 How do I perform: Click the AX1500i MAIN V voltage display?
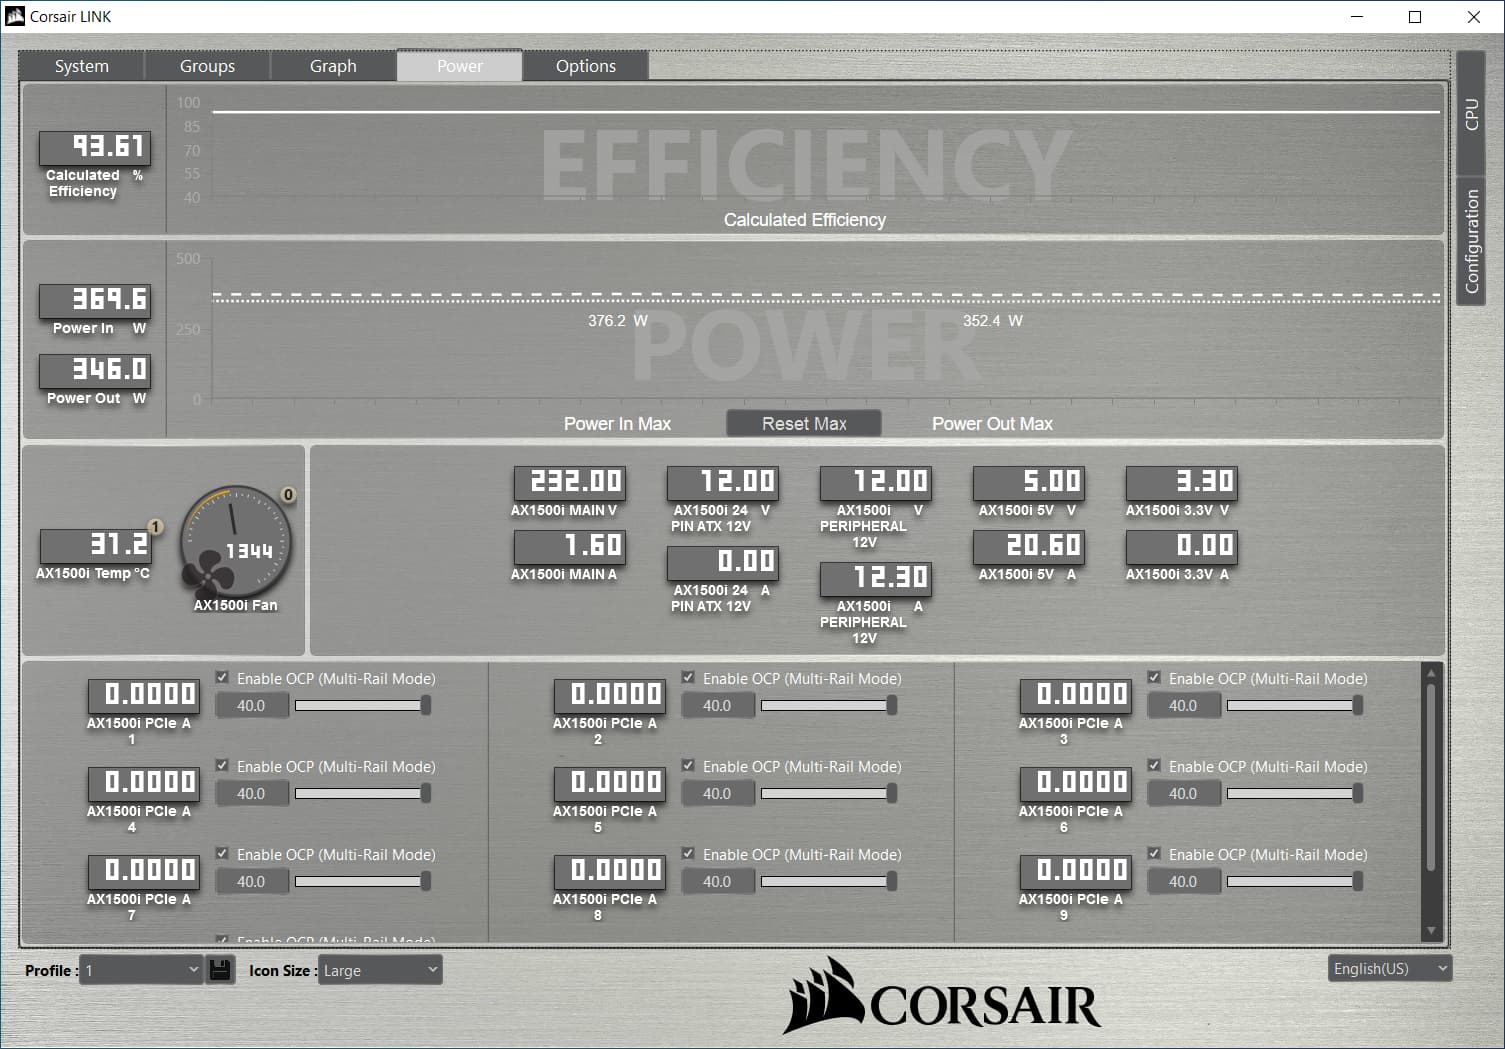click(568, 482)
